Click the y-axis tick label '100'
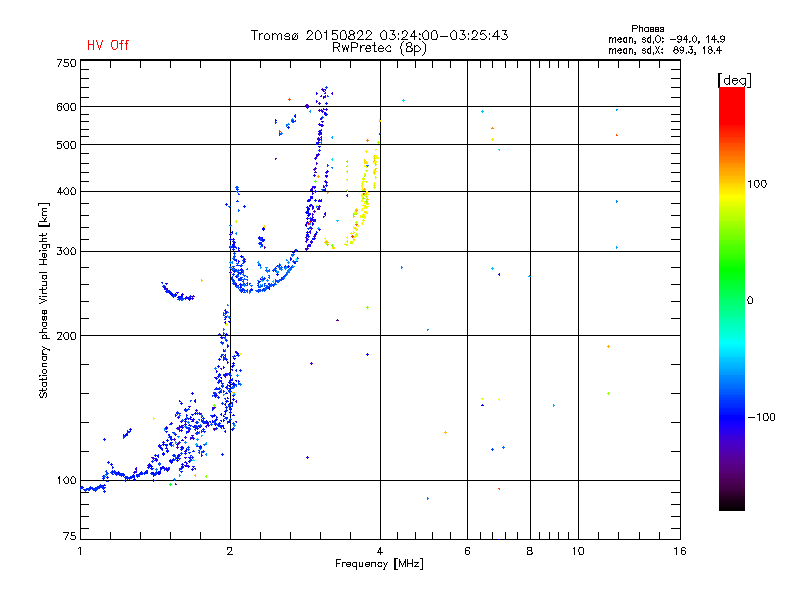 coord(66,481)
